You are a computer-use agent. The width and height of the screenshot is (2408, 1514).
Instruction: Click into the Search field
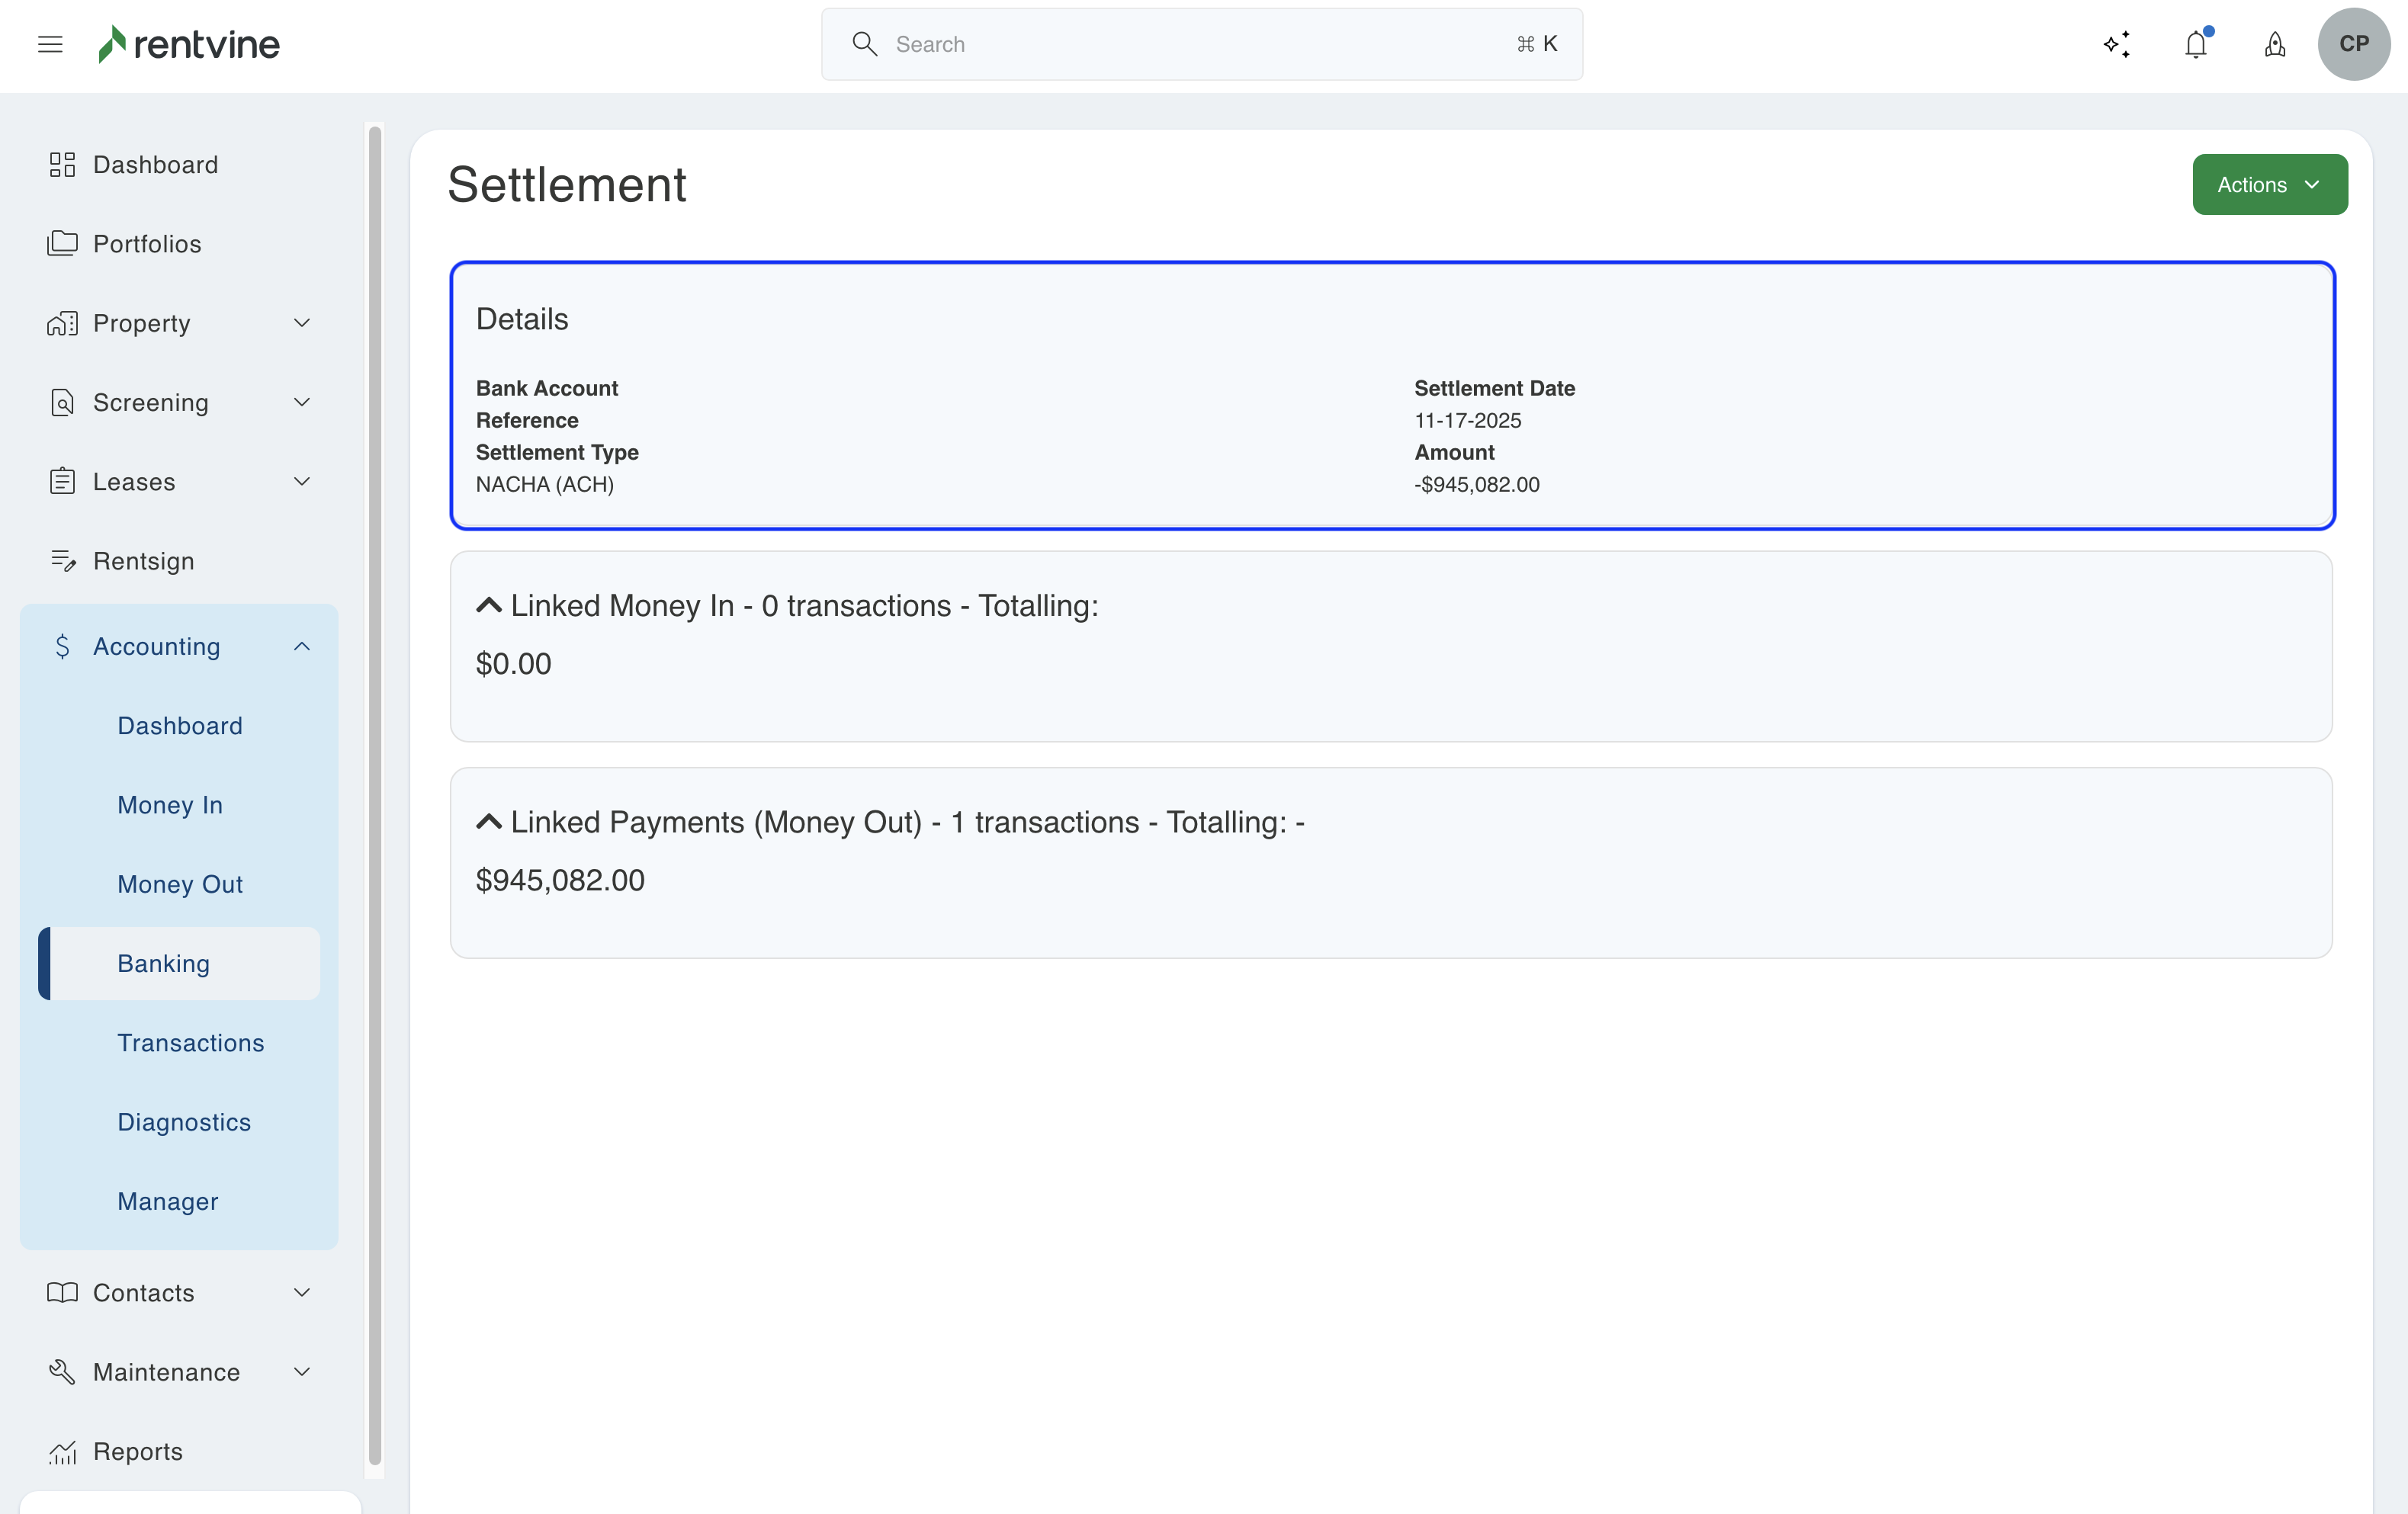1200,44
